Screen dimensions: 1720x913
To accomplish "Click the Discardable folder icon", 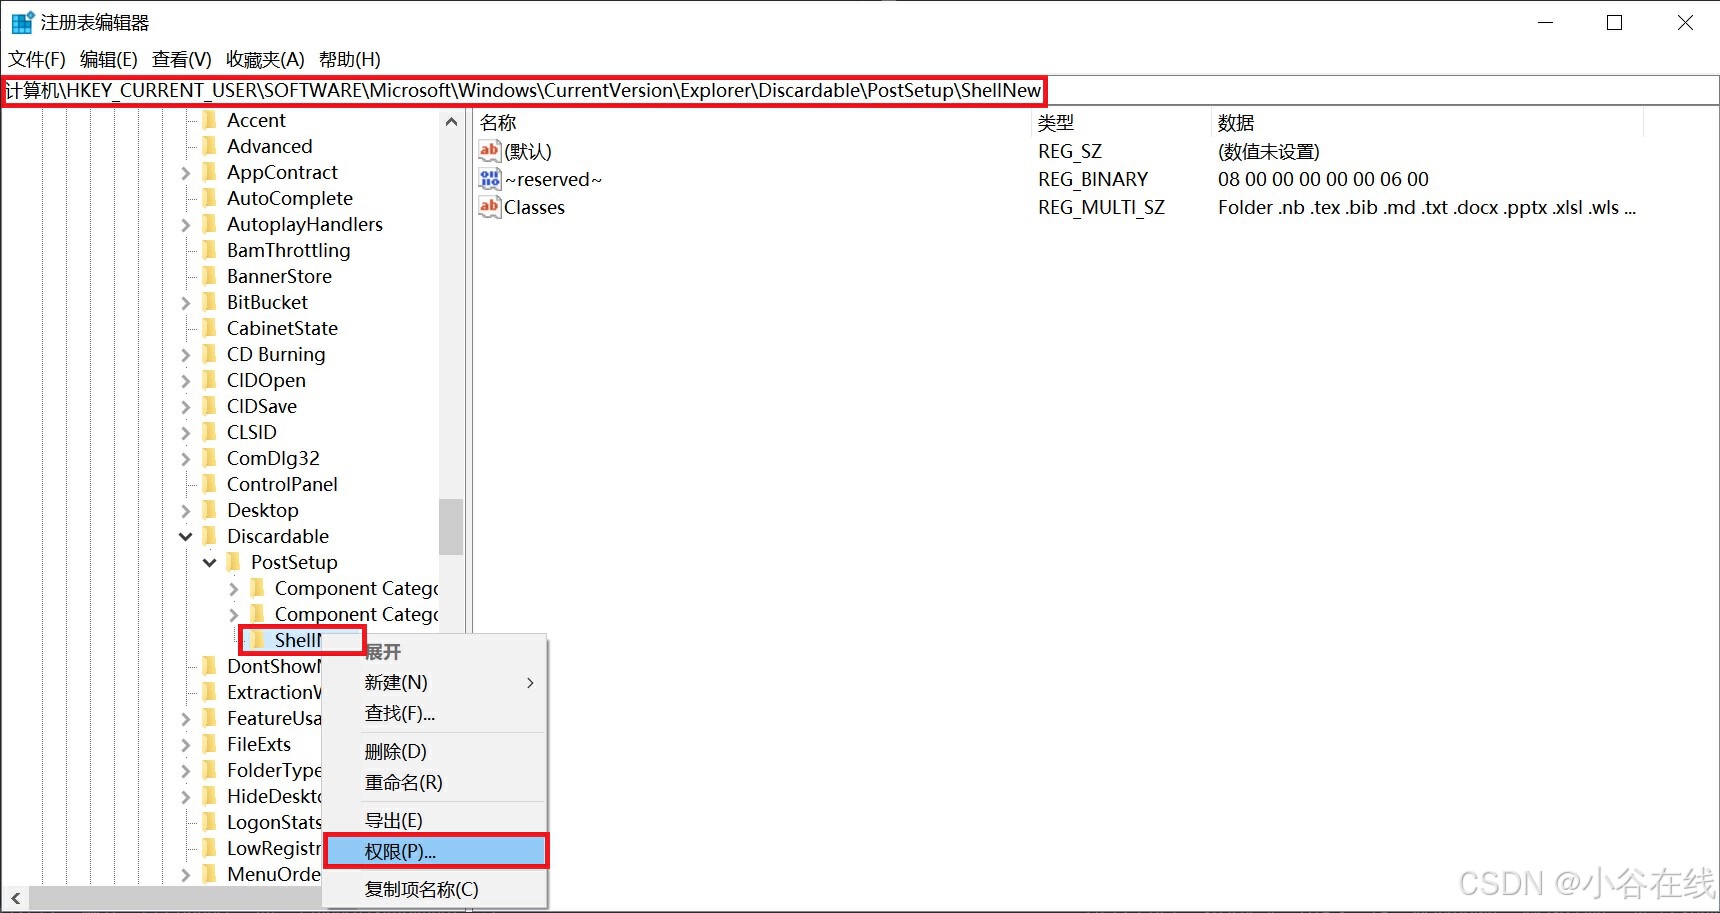I will tap(210, 536).
